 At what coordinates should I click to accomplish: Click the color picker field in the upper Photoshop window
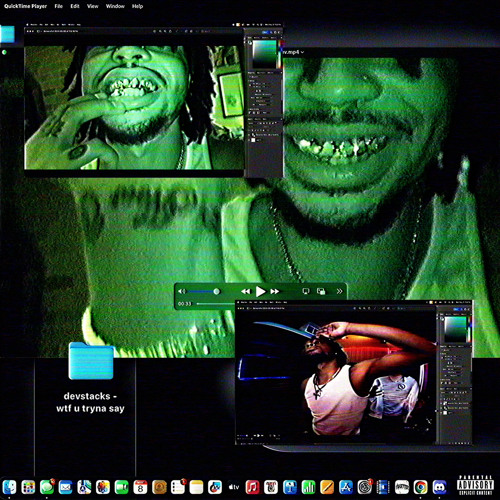(265, 54)
